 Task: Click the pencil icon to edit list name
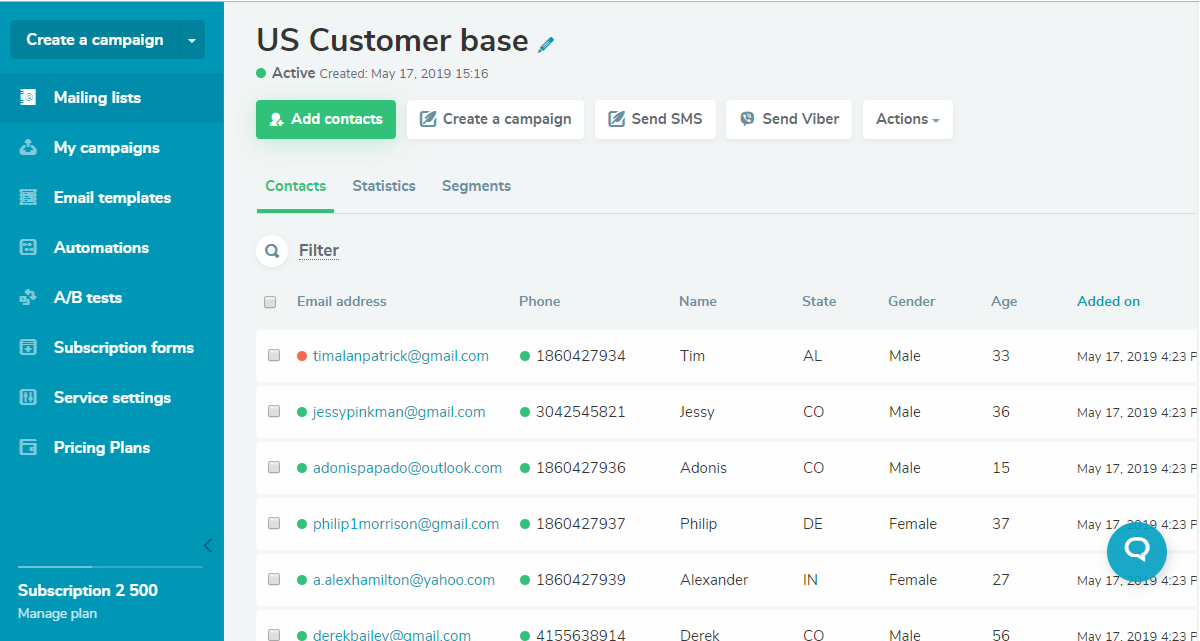[x=546, y=44]
